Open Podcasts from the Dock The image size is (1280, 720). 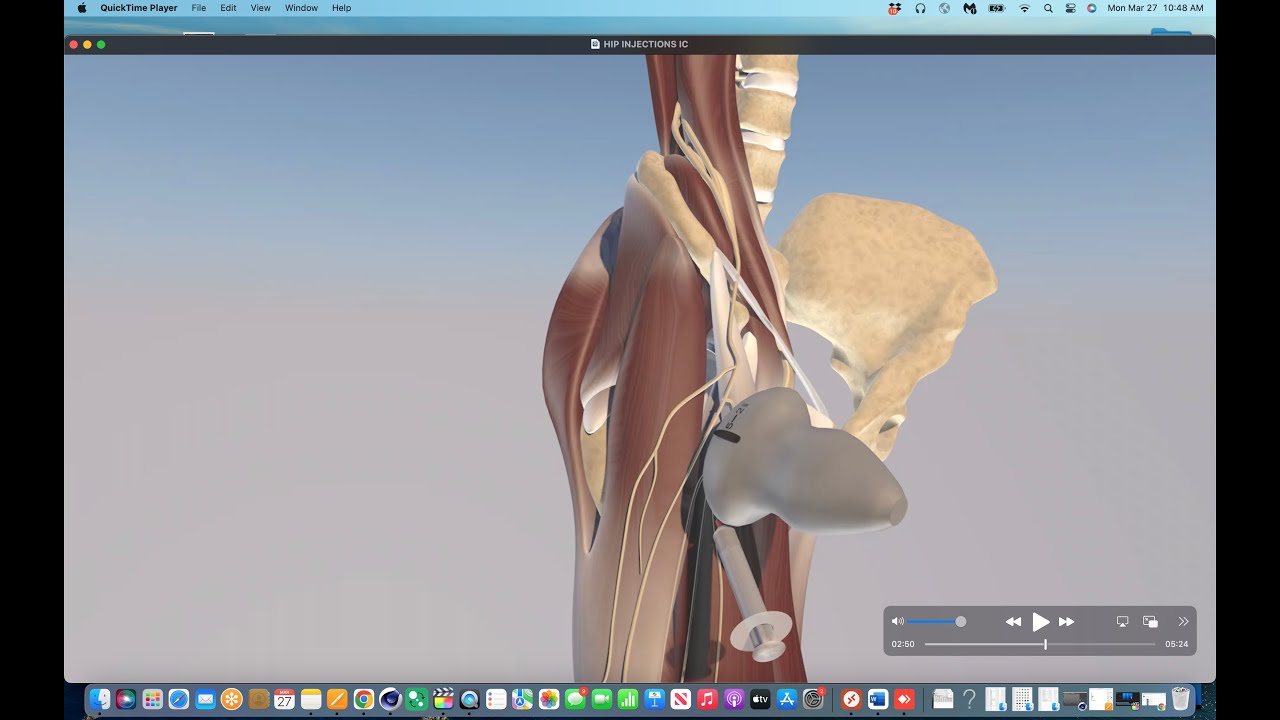734,699
